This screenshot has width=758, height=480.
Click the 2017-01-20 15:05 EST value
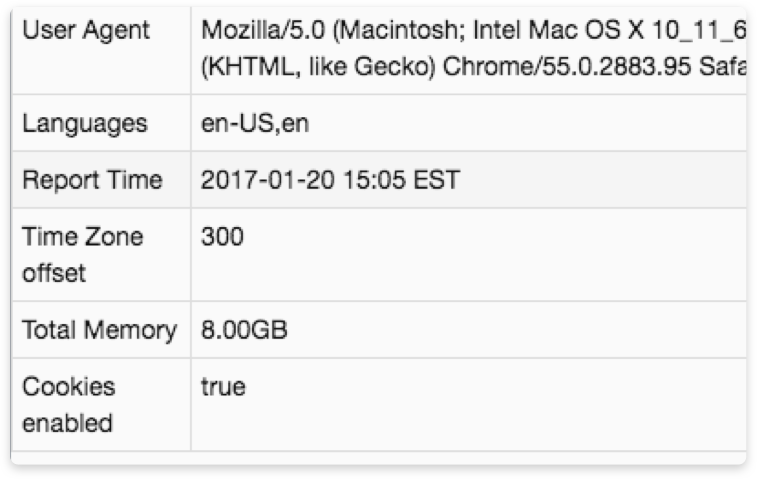pos(330,180)
